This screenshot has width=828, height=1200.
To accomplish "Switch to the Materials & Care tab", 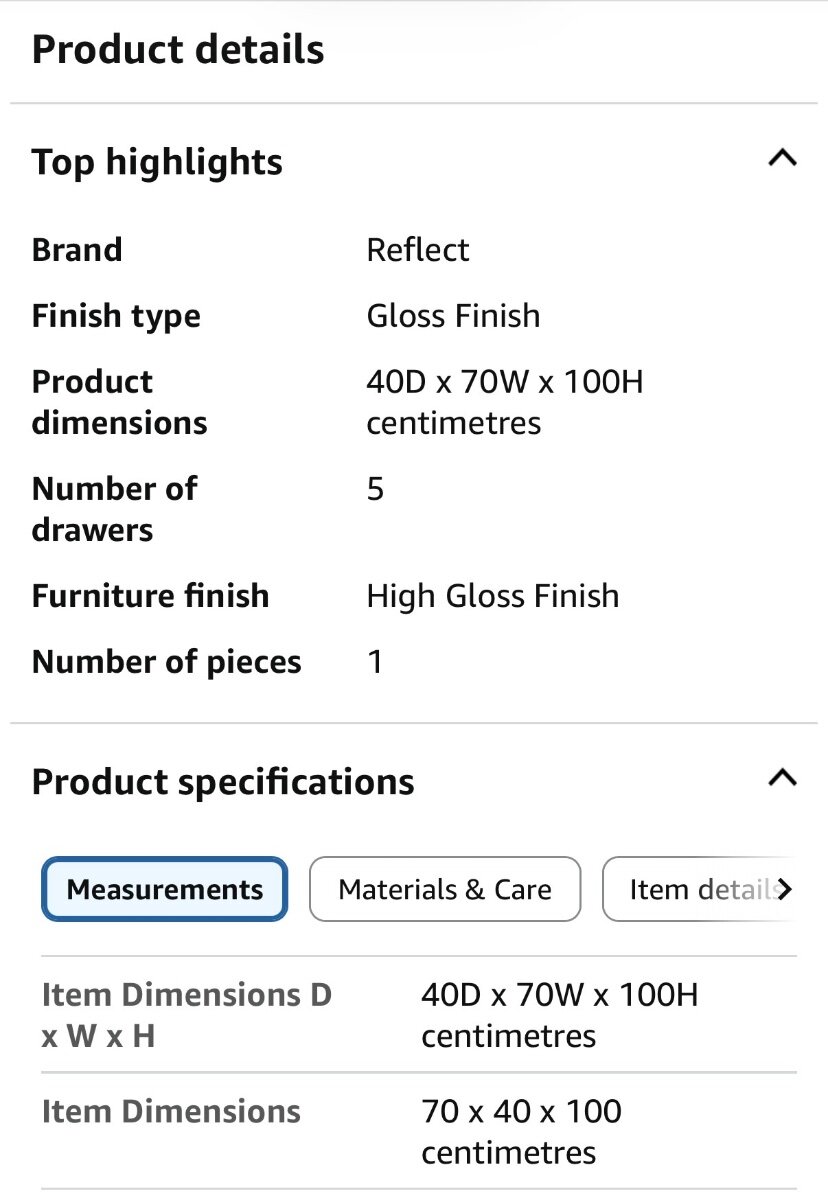I will [445, 889].
